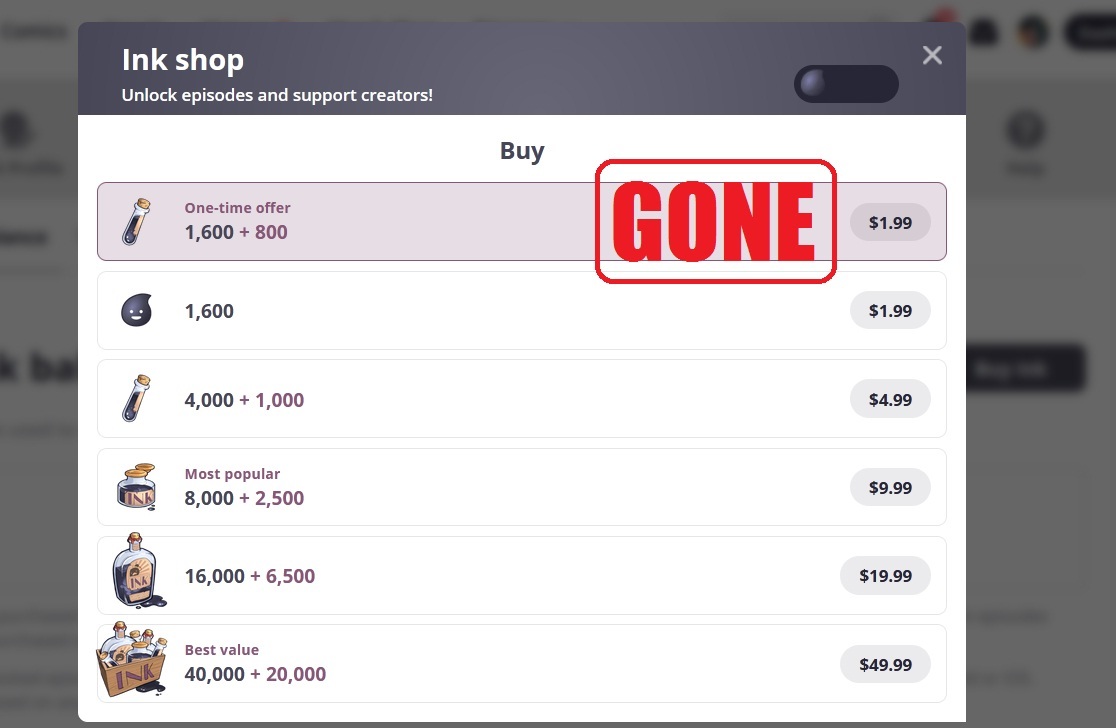Click the Buy ink button behind dialog
The height and width of the screenshot is (728, 1116).
click(x=1025, y=368)
